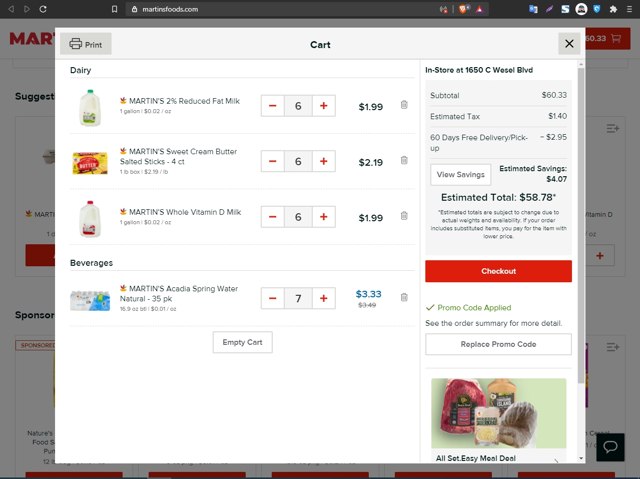
Task: Open MARTIN'S Sweet Cream Butter product link
Action: coord(178,156)
